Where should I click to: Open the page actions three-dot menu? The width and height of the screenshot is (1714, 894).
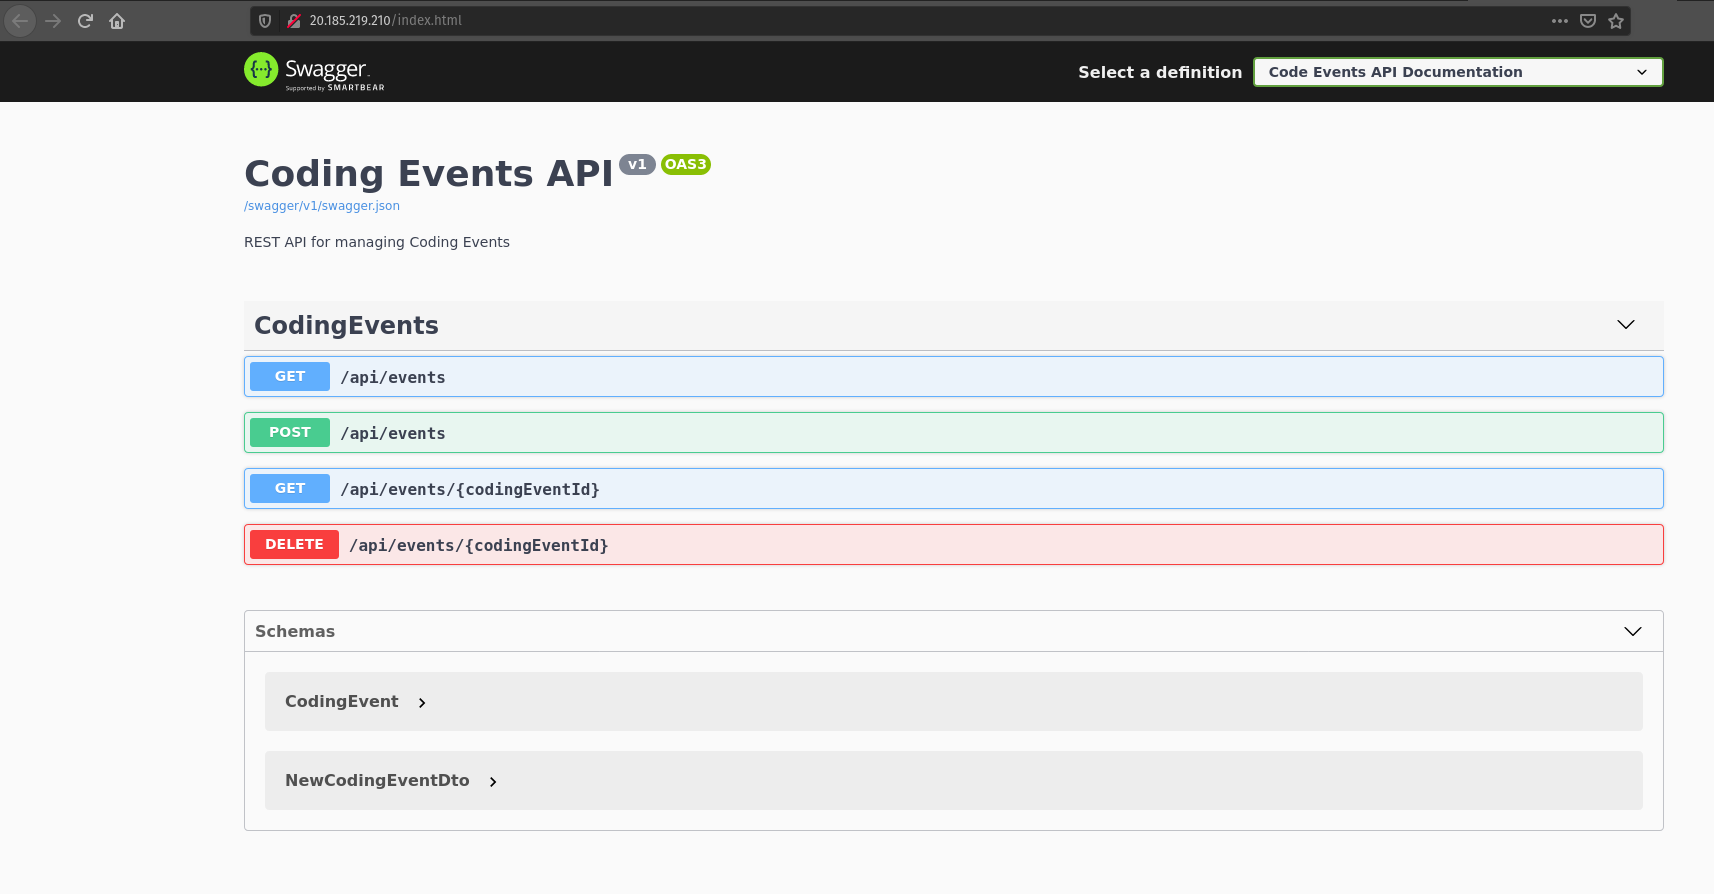click(1560, 21)
